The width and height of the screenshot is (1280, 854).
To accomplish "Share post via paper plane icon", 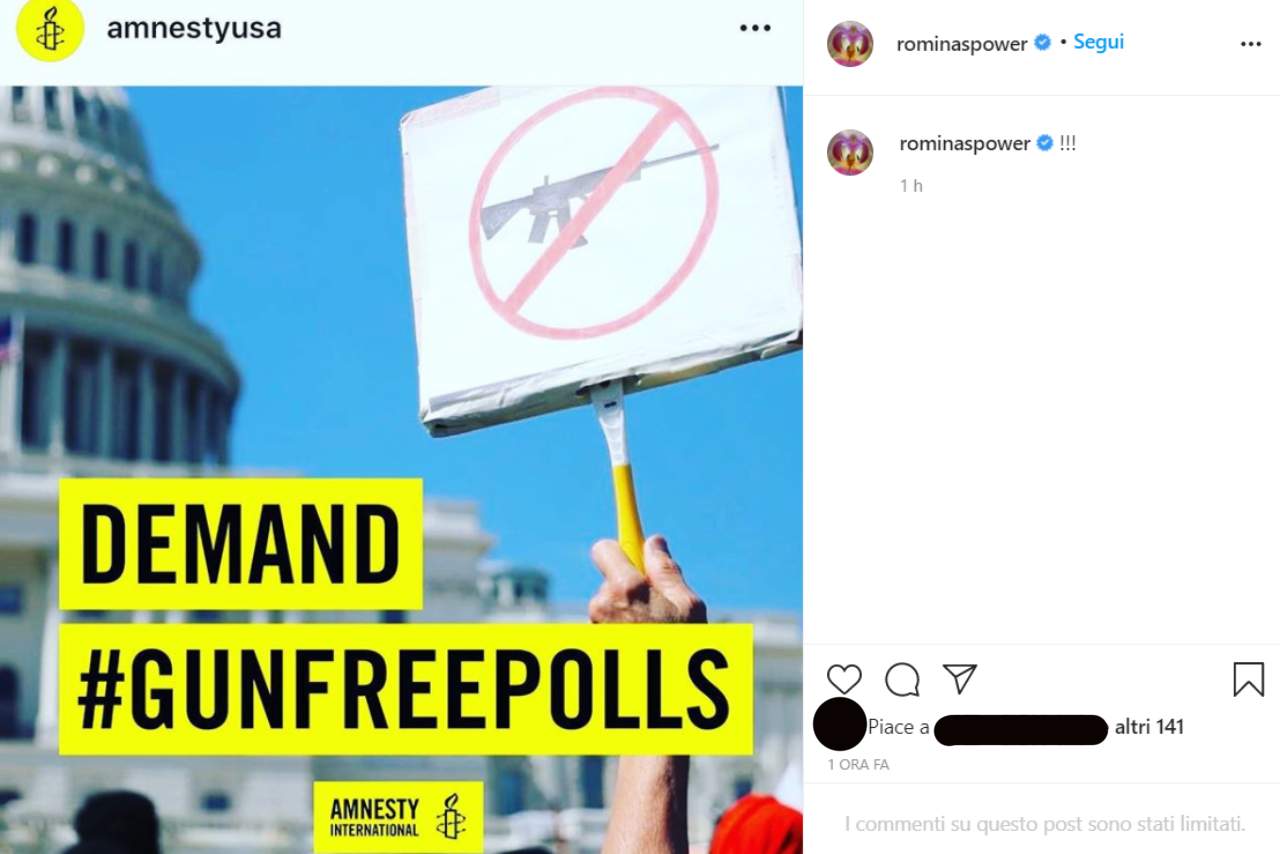I will click(x=960, y=679).
